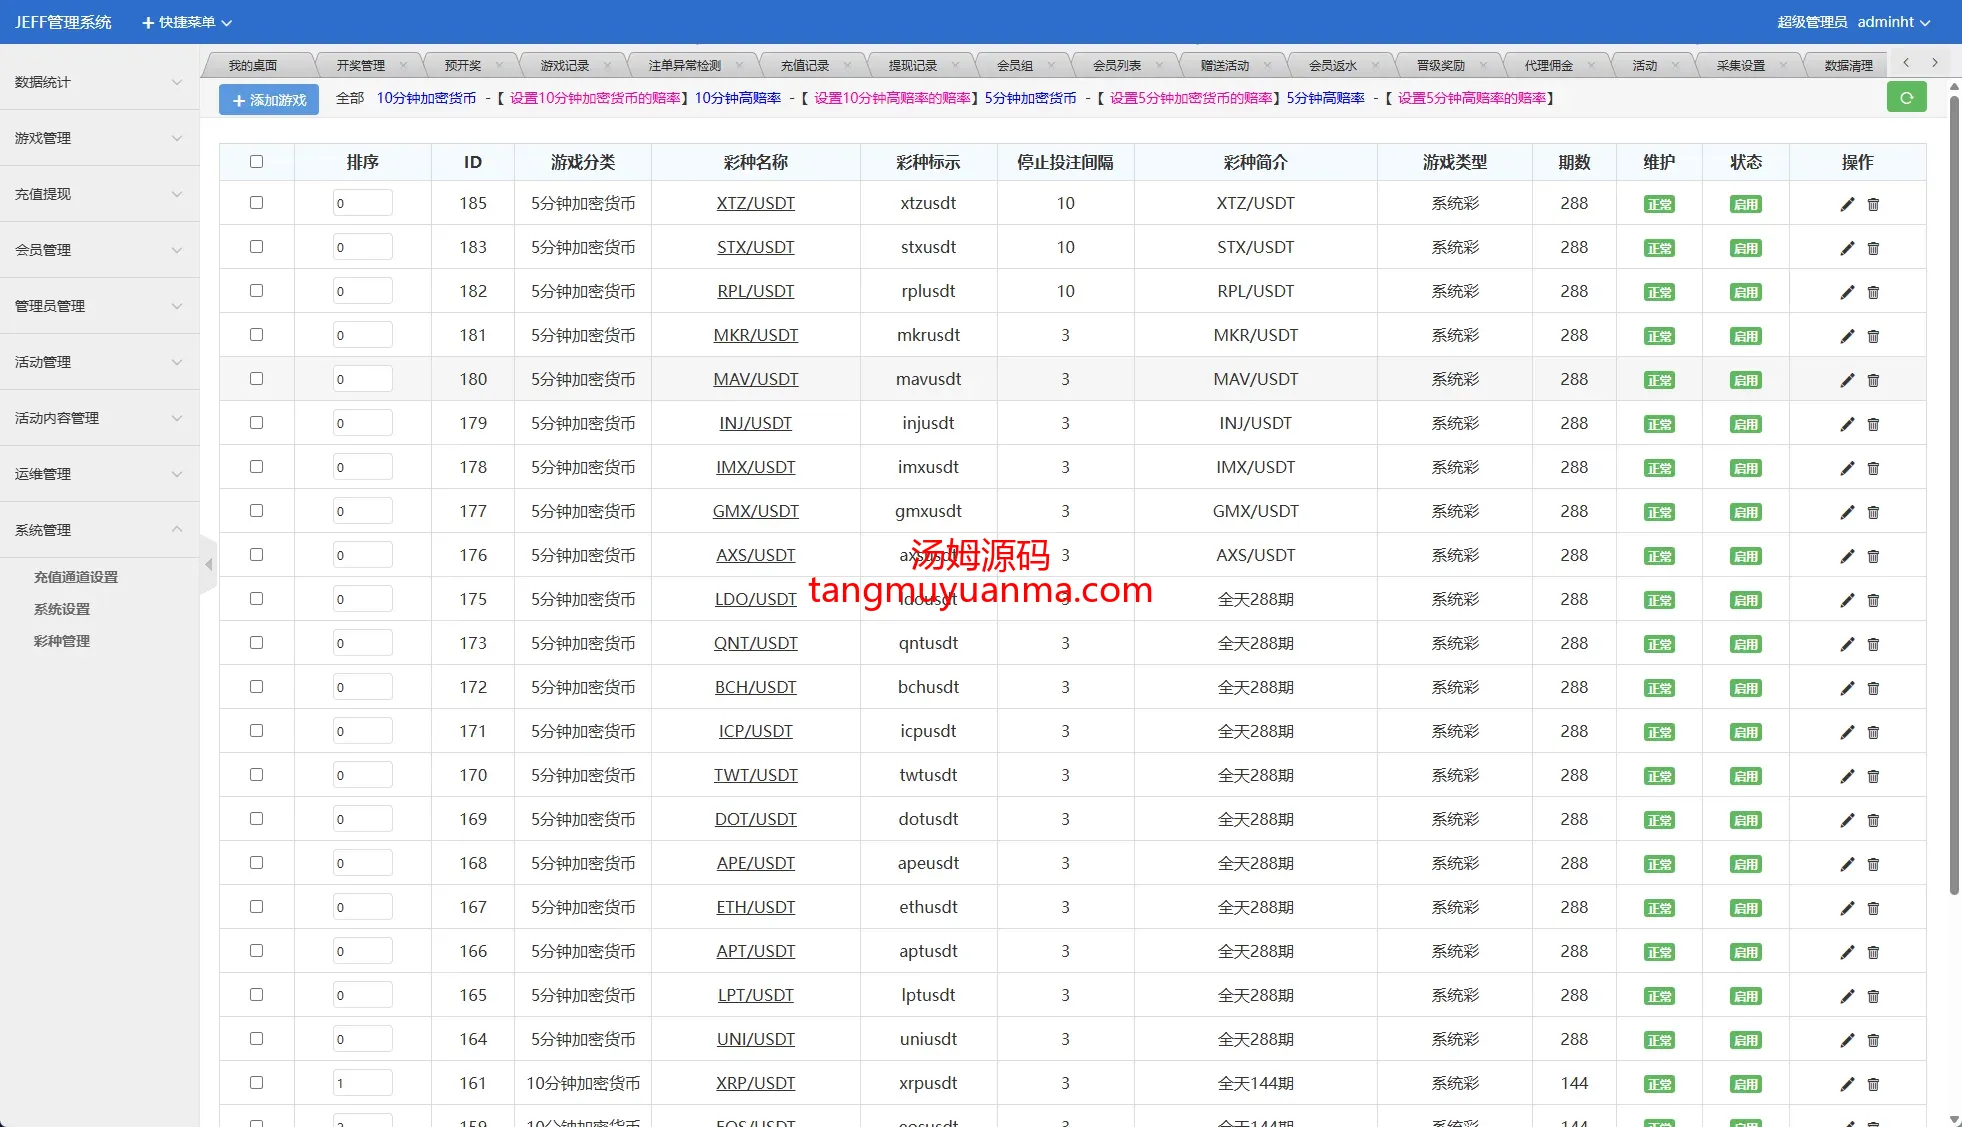Screen dimensions: 1962x1127
Task: Switch to the 充值记录 tab
Action: click(x=805, y=66)
